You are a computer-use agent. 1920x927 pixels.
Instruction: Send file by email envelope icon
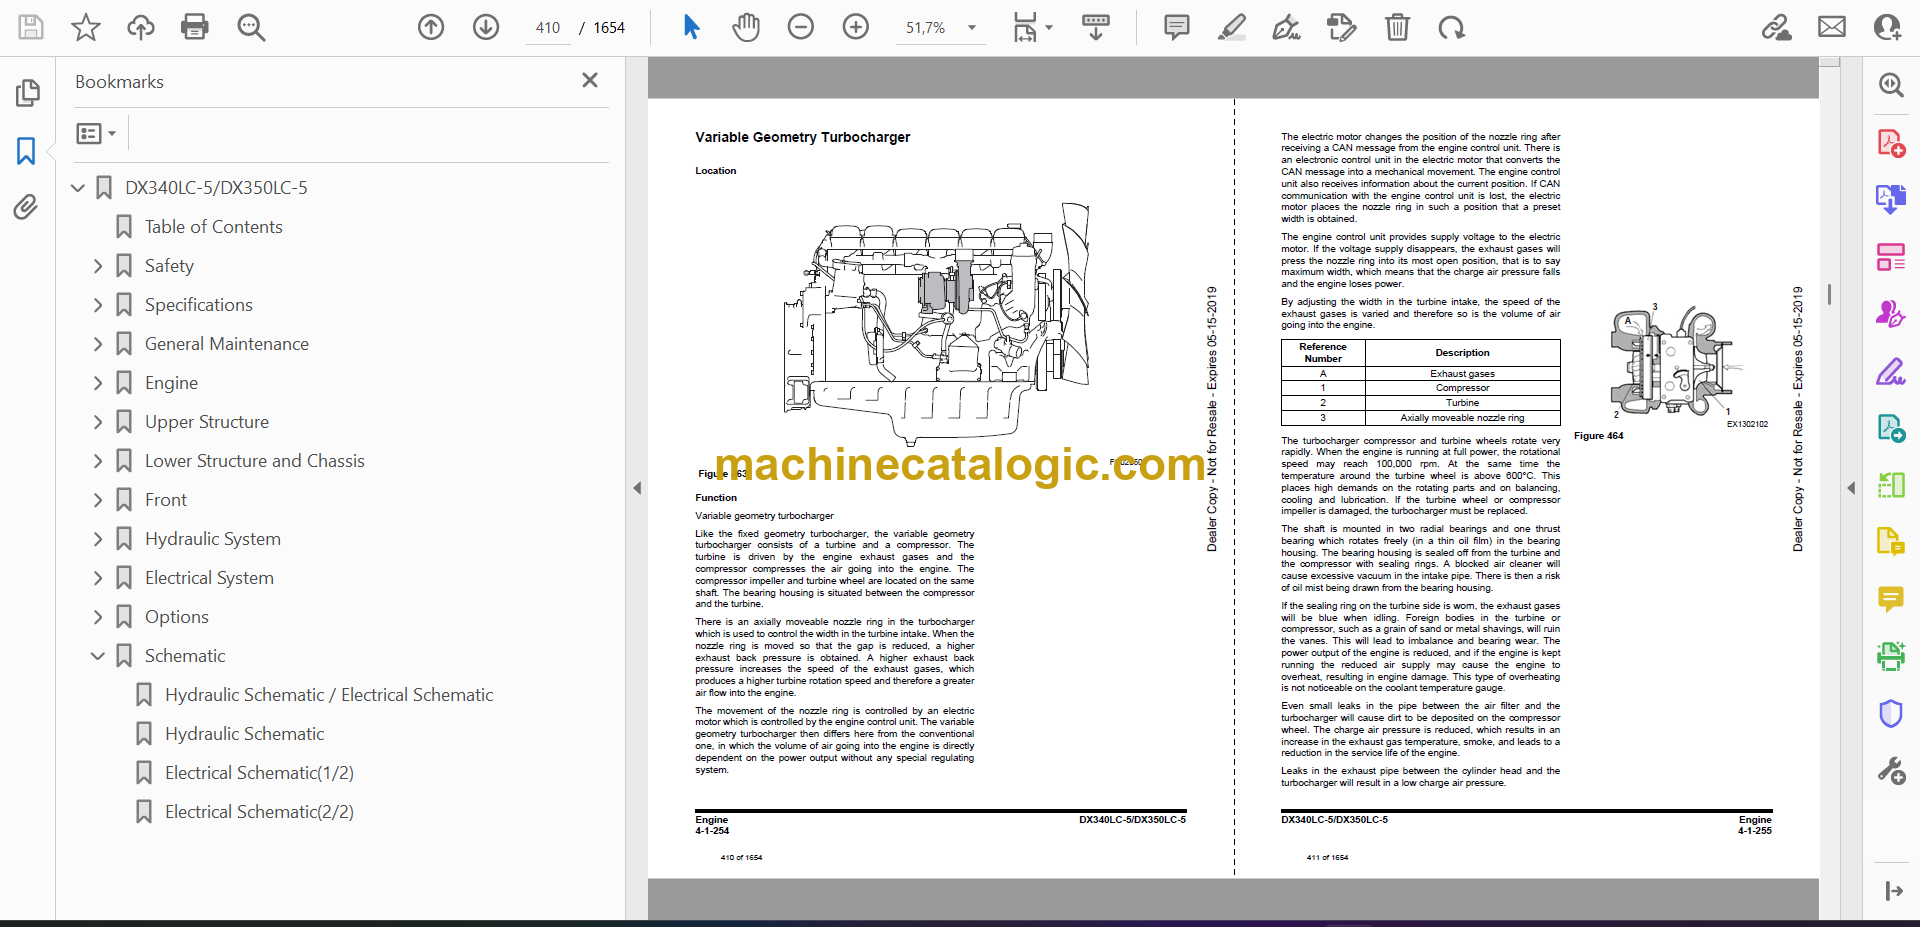pyautogui.click(x=1832, y=27)
